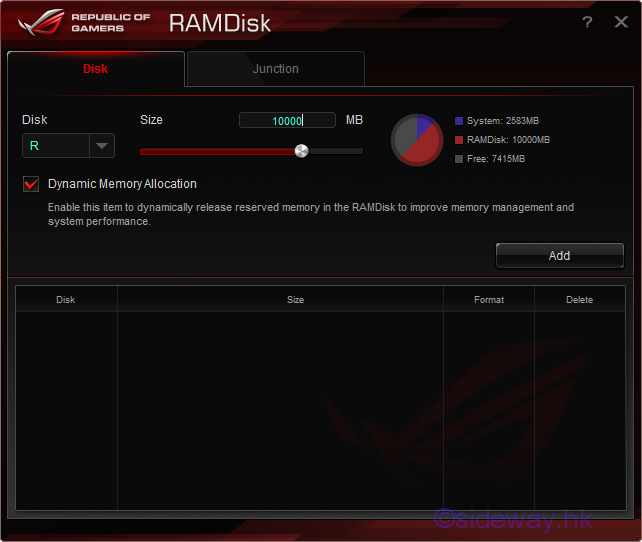Click the memory usage pie chart
Screen dimensions: 642x542
417,140
